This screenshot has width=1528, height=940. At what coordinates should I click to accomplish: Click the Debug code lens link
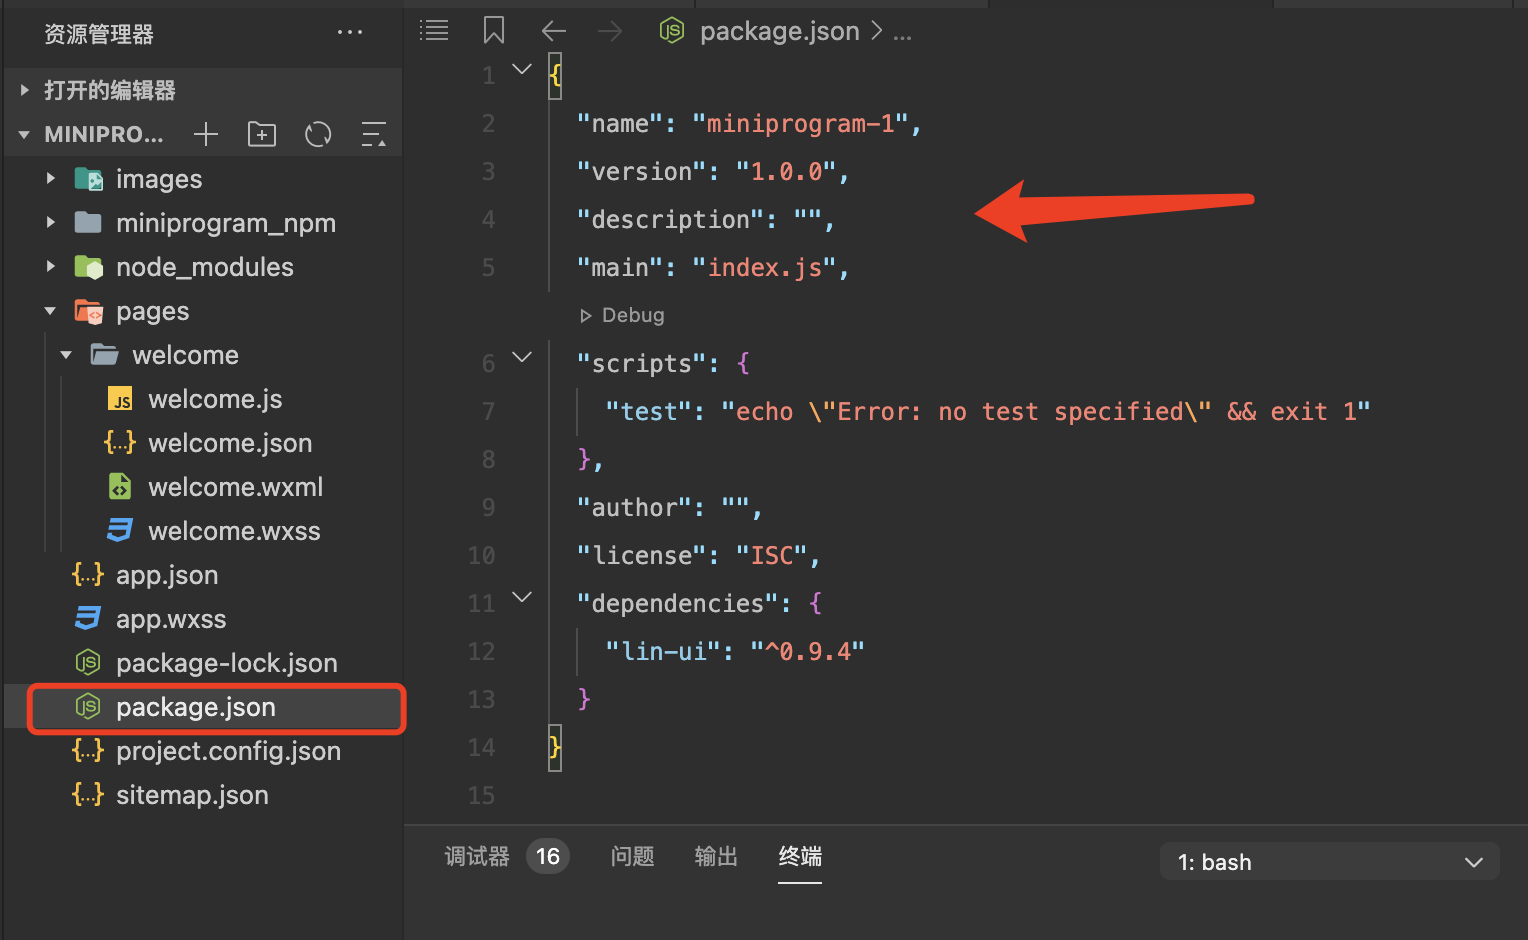click(x=622, y=315)
